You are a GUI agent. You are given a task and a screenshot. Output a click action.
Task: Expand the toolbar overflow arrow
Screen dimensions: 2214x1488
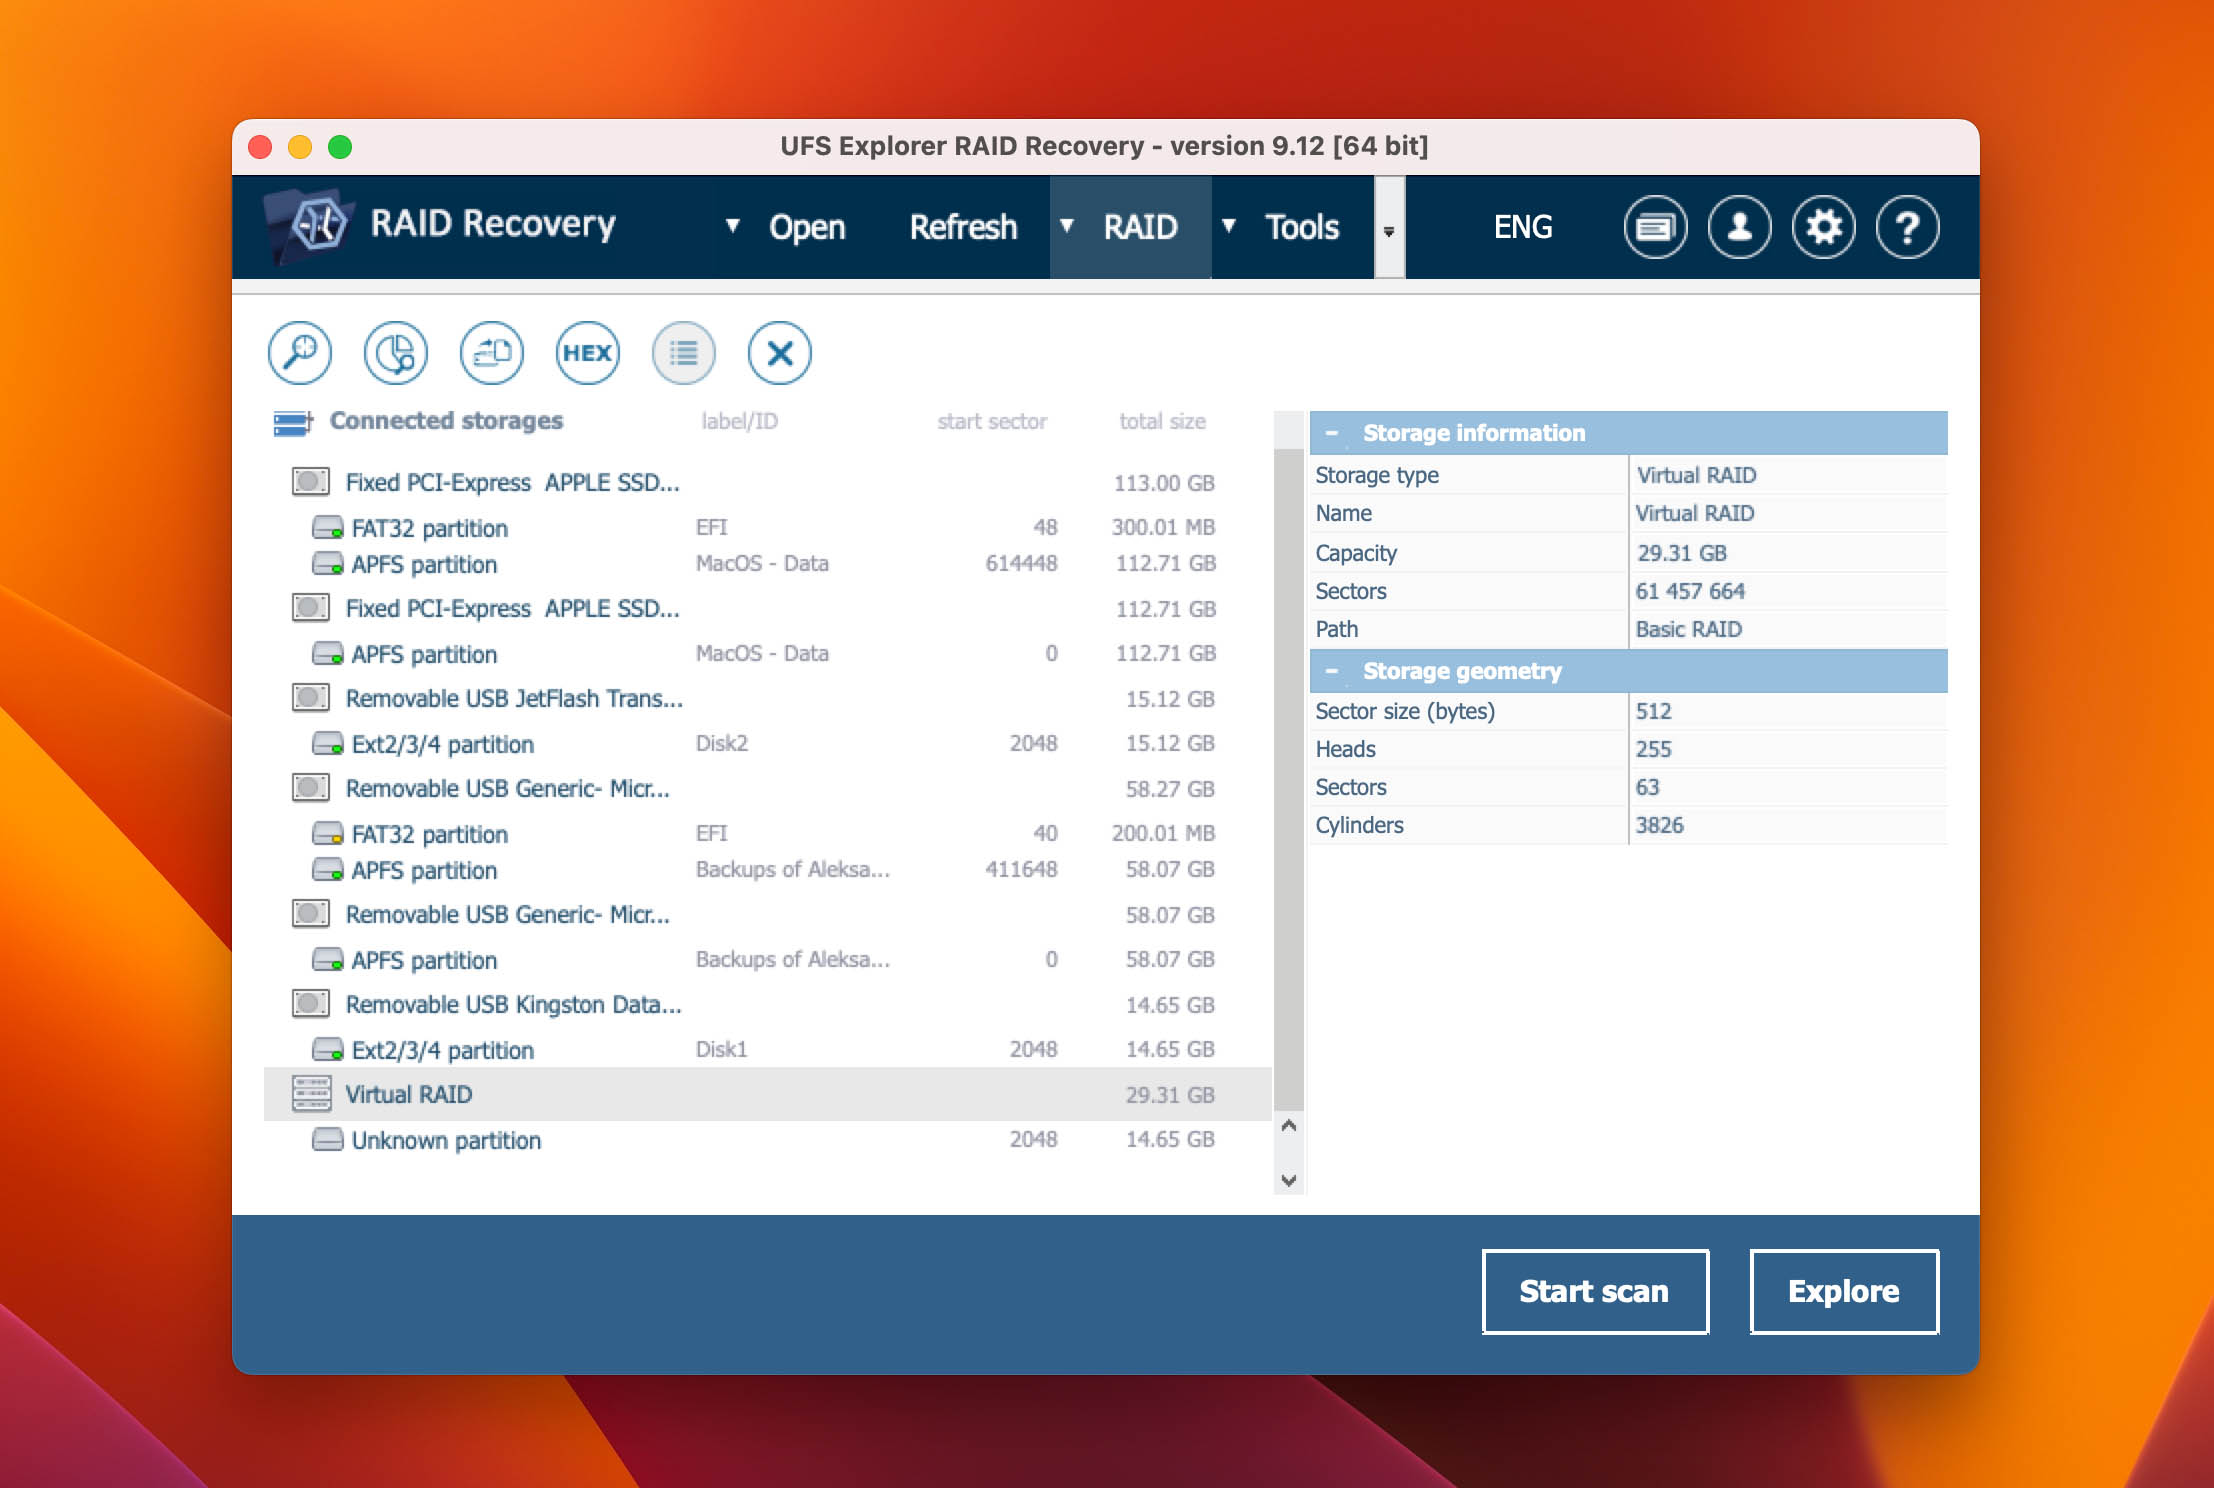click(1389, 228)
